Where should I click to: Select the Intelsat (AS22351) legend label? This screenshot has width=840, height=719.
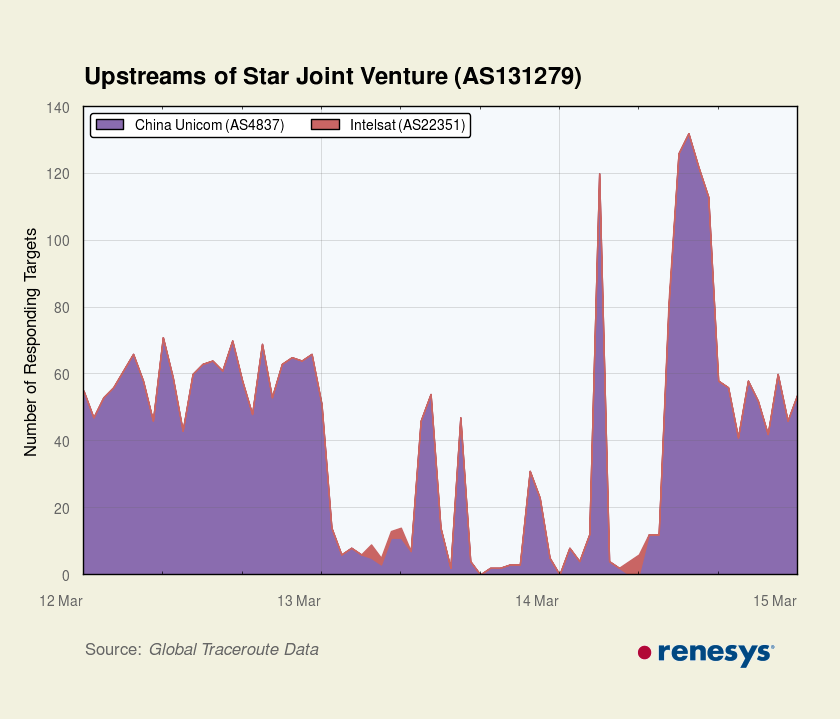(x=406, y=125)
